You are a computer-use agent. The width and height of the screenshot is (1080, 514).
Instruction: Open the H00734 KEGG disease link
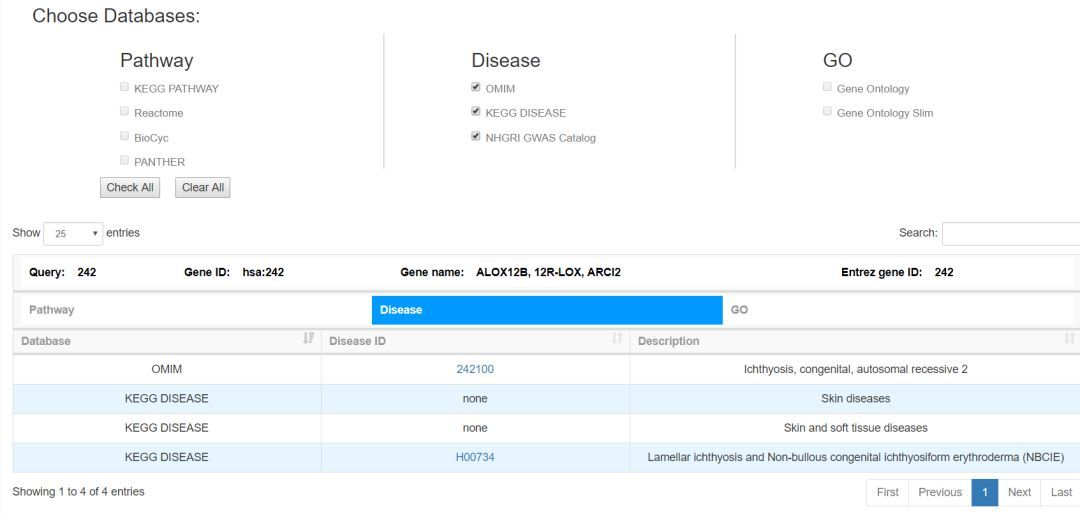click(475, 457)
